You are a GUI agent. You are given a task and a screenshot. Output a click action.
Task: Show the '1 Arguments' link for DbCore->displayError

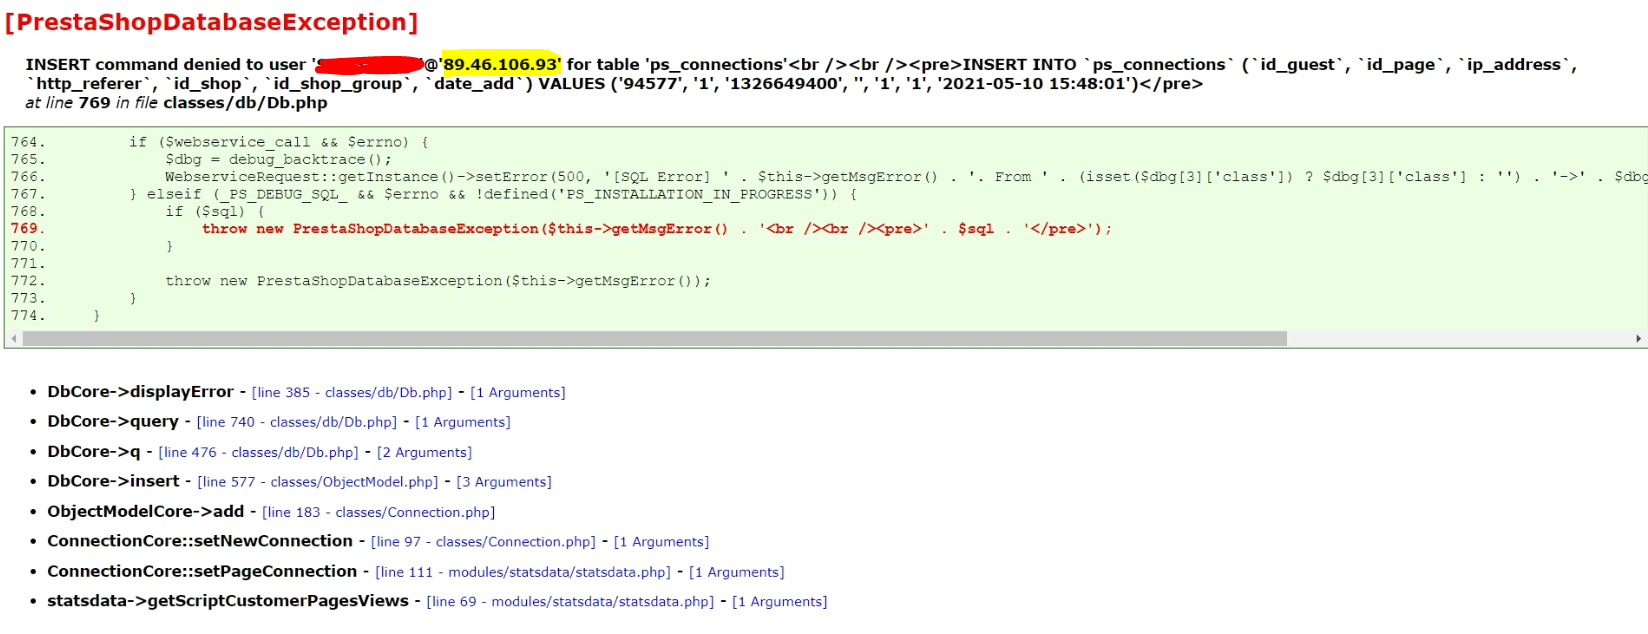coord(518,393)
